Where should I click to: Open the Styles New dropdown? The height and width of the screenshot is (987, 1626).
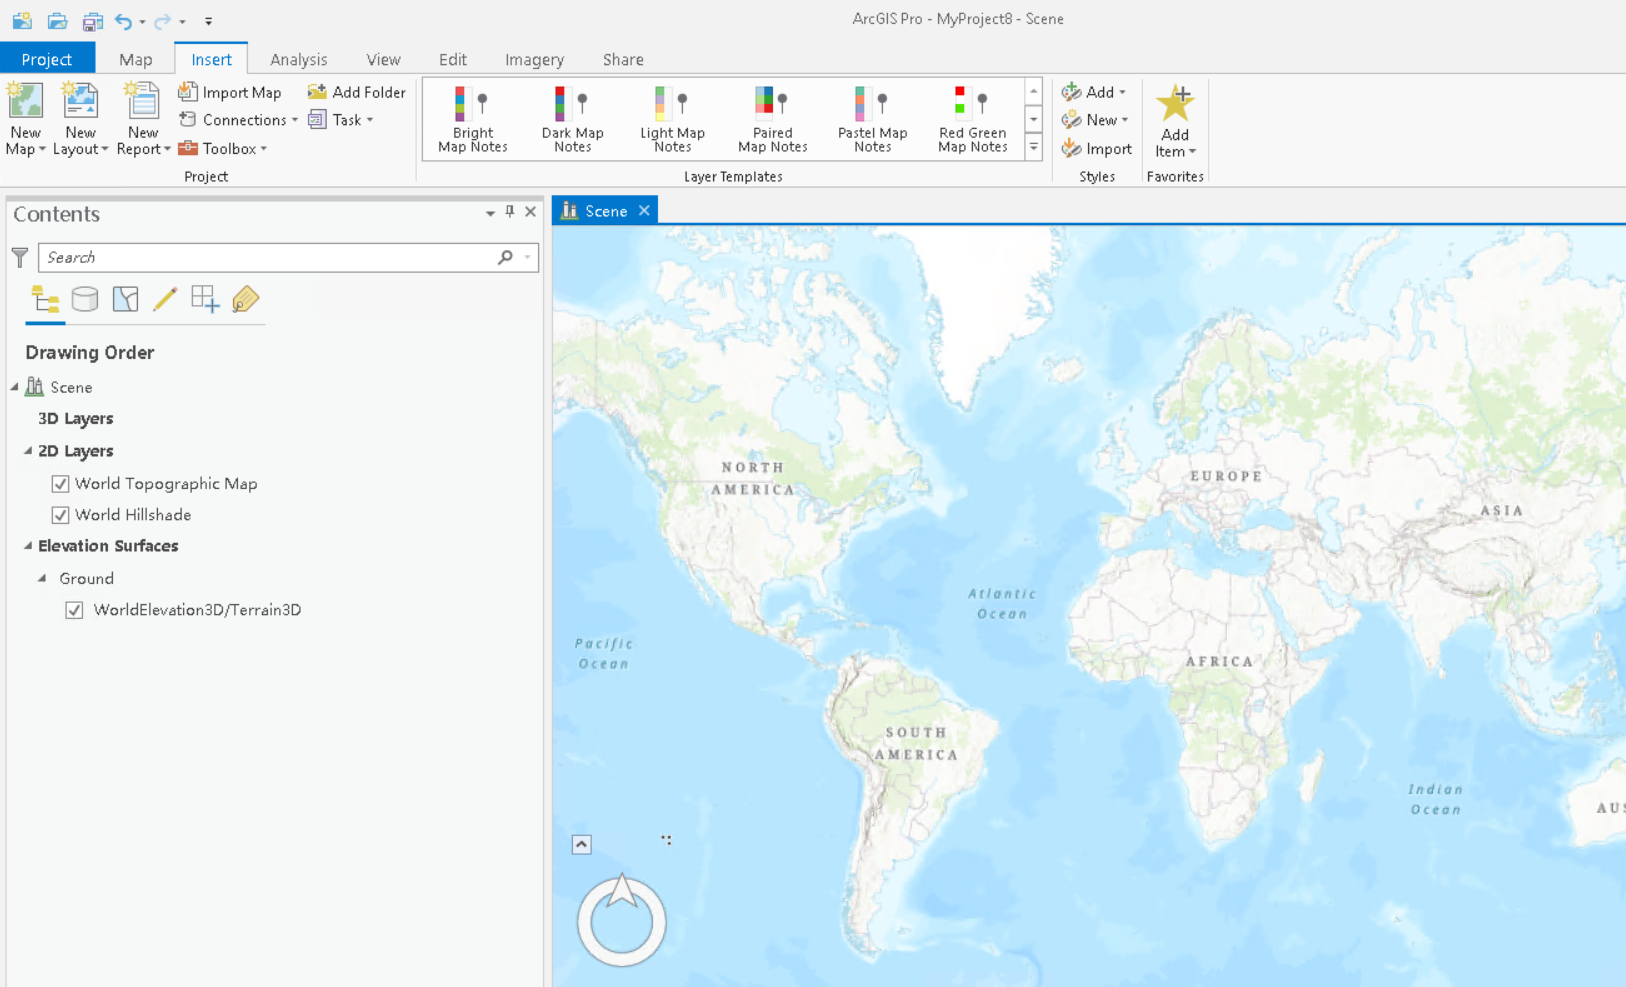click(x=1095, y=120)
